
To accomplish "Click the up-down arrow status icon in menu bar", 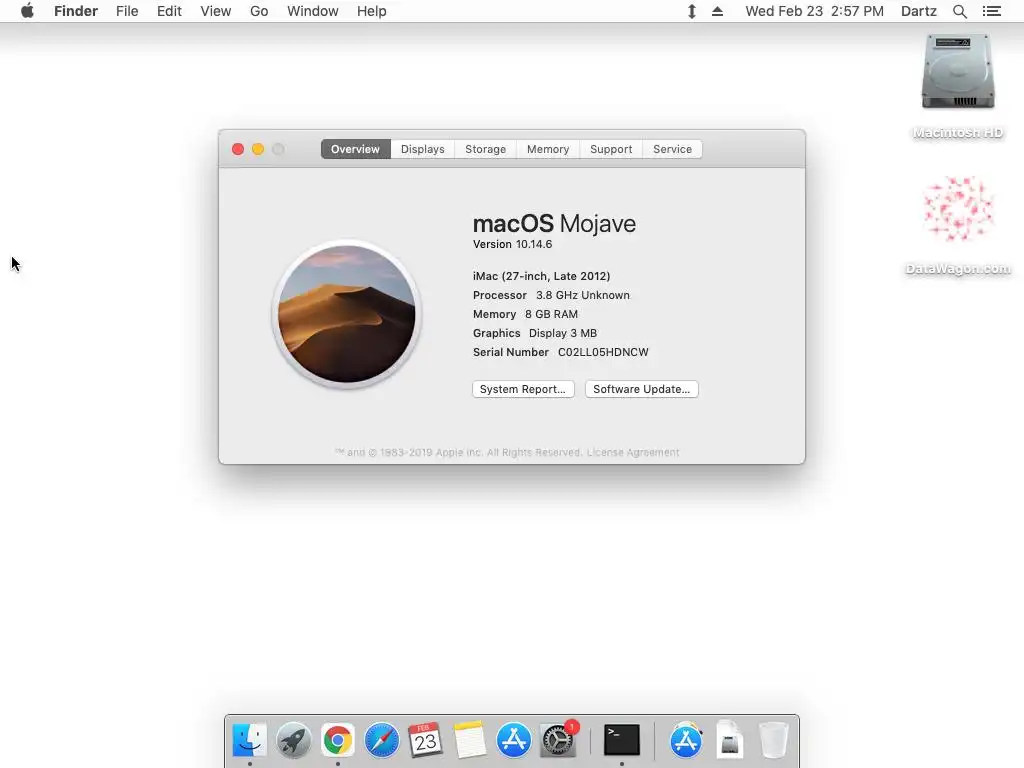I will click(x=692, y=11).
